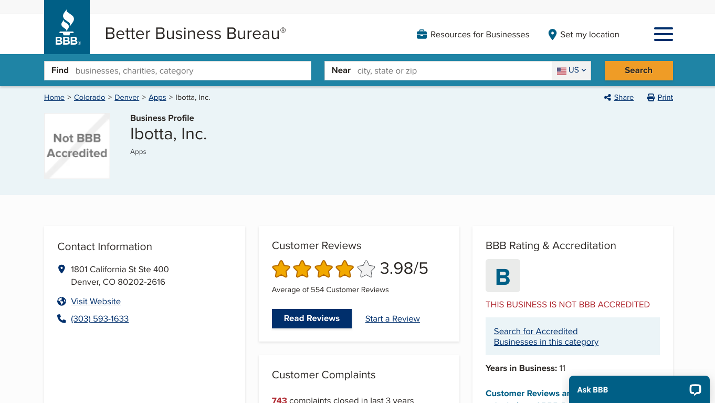The height and width of the screenshot is (403, 715).
Task: Call the (303) 593-1633 phone link
Action: (100, 319)
